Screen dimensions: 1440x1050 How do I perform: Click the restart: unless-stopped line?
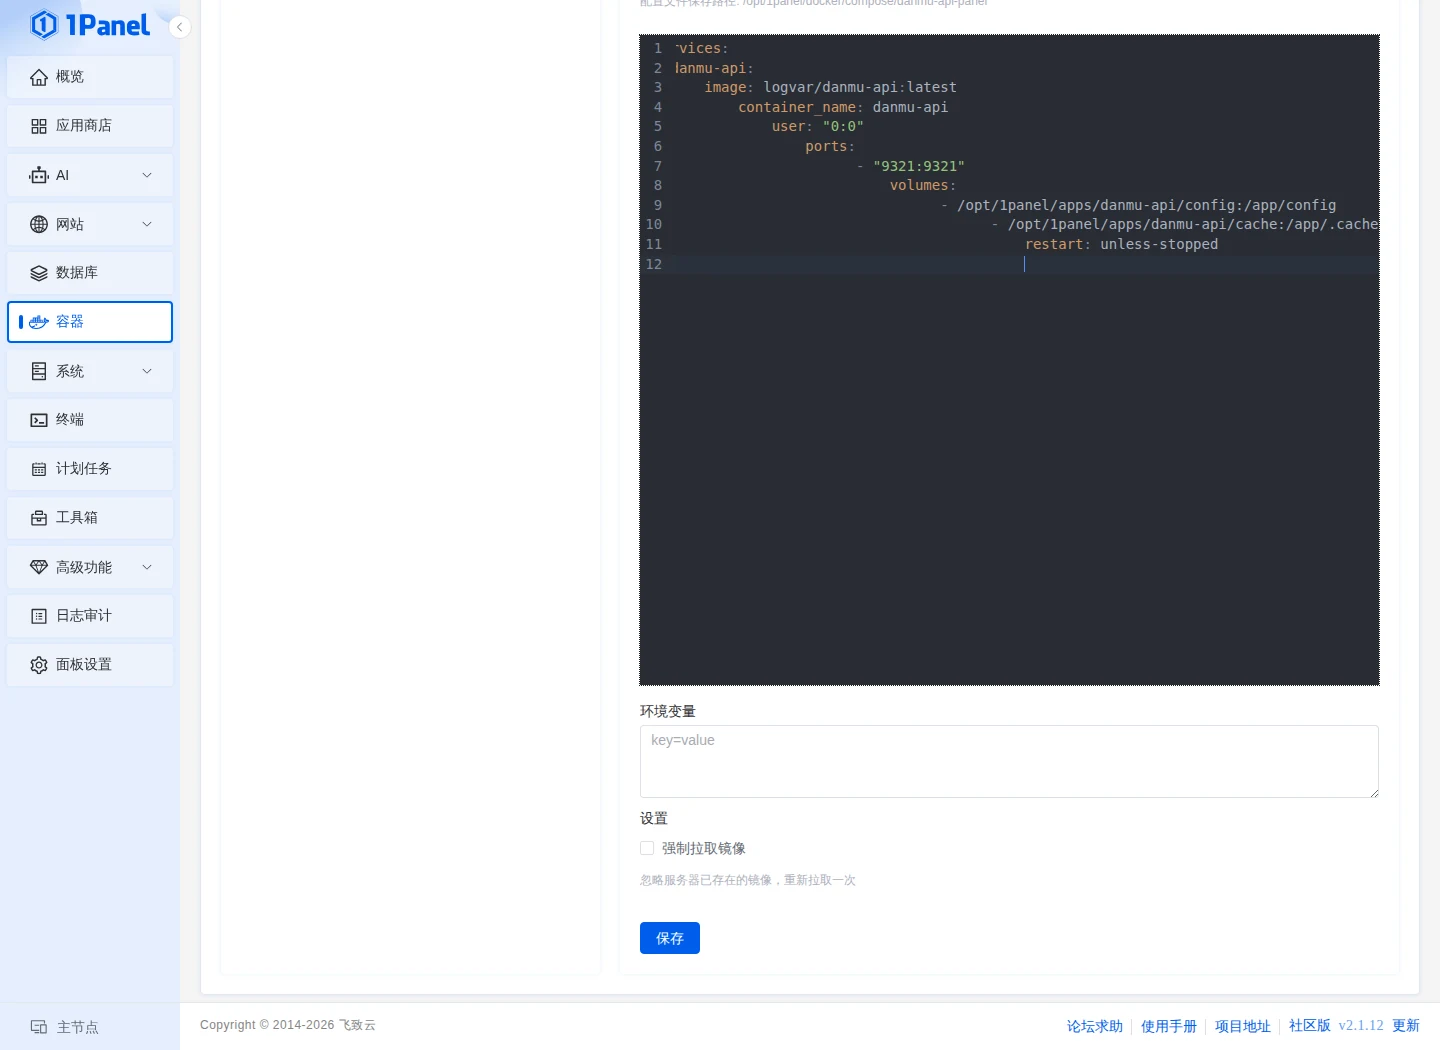1121,244
